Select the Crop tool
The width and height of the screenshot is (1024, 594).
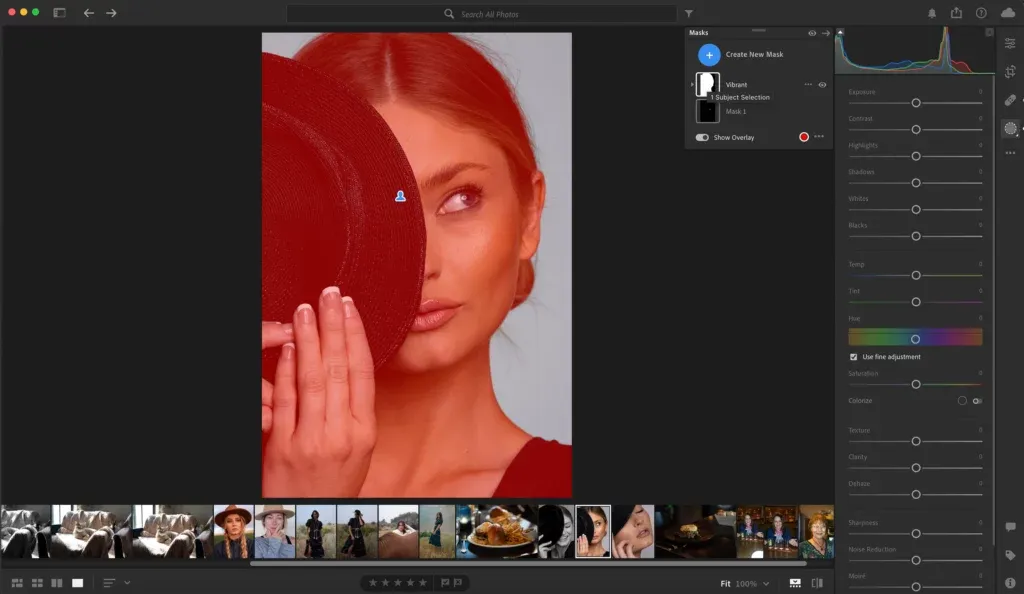coord(1010,73)
